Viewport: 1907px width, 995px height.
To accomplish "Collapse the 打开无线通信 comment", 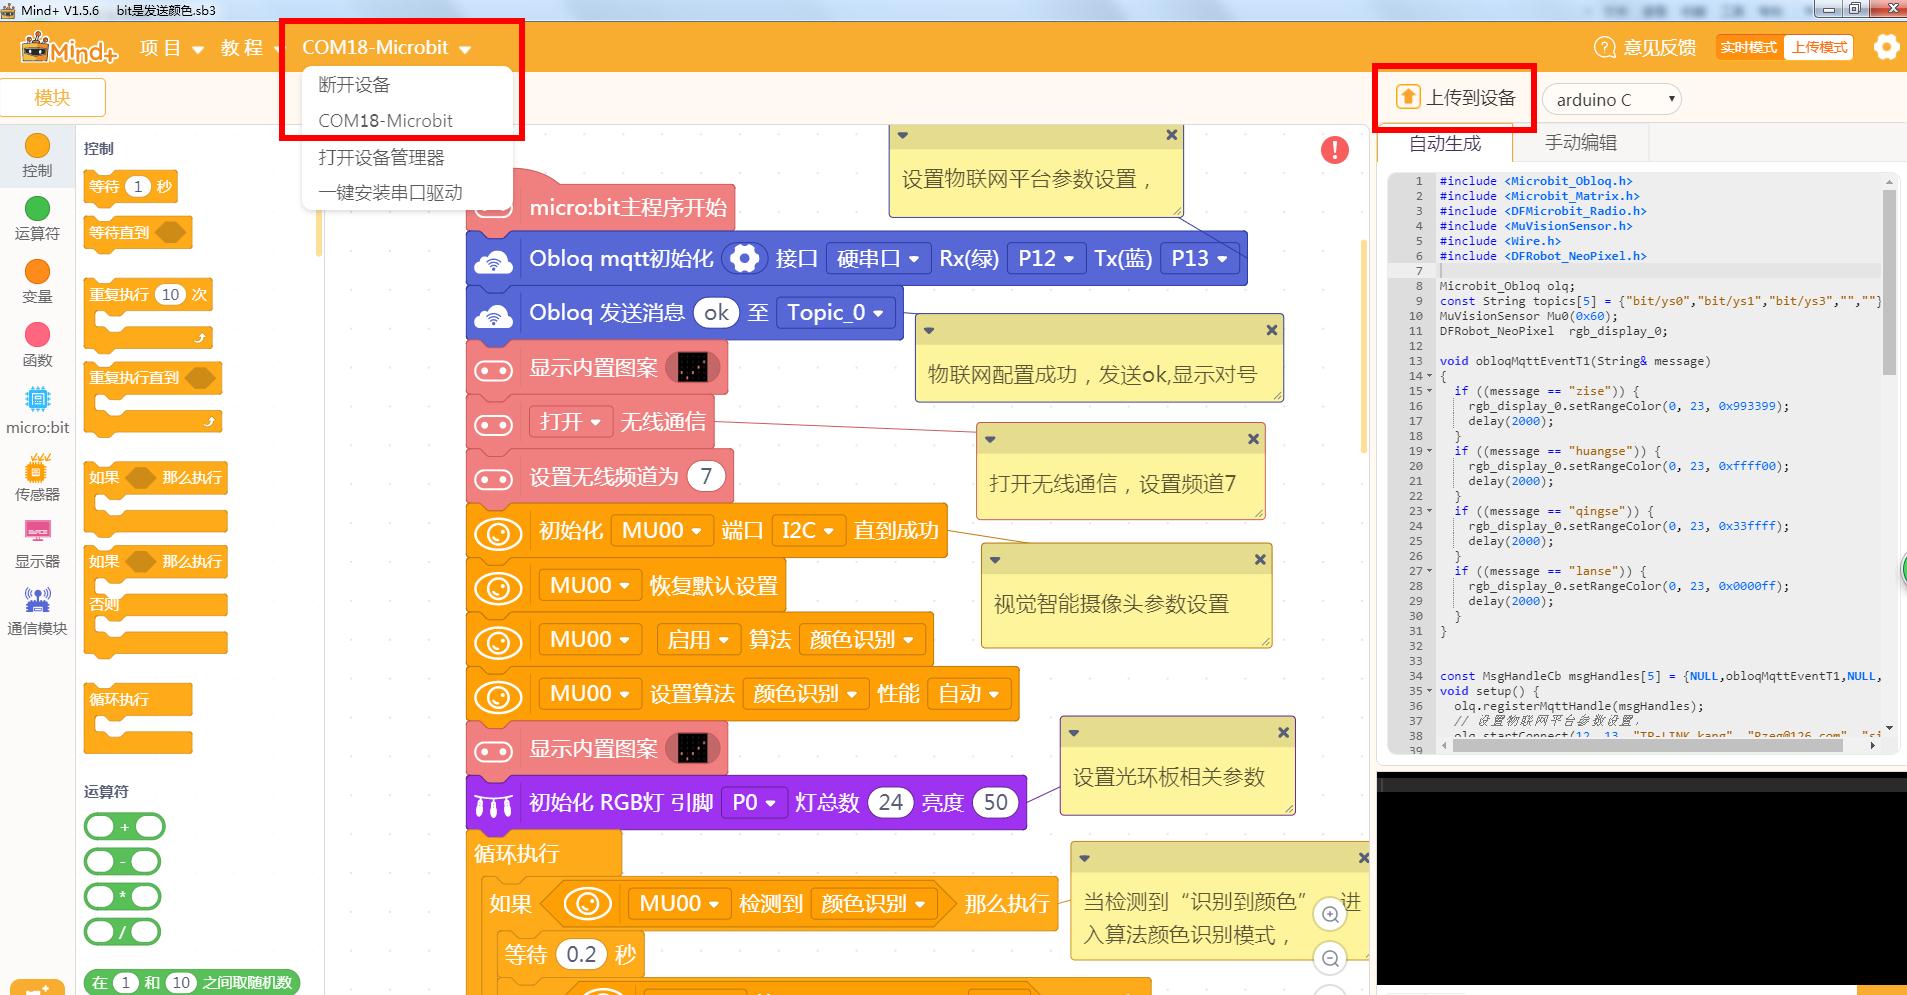I will [990, 439].
